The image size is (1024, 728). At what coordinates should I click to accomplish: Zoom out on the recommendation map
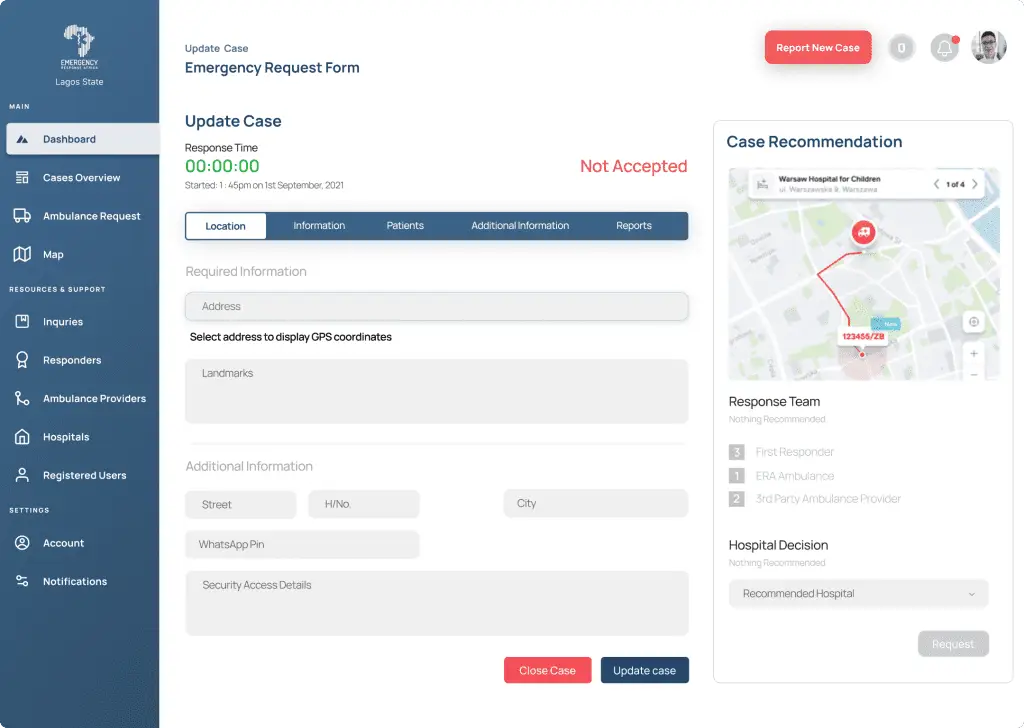pos(974,374)
